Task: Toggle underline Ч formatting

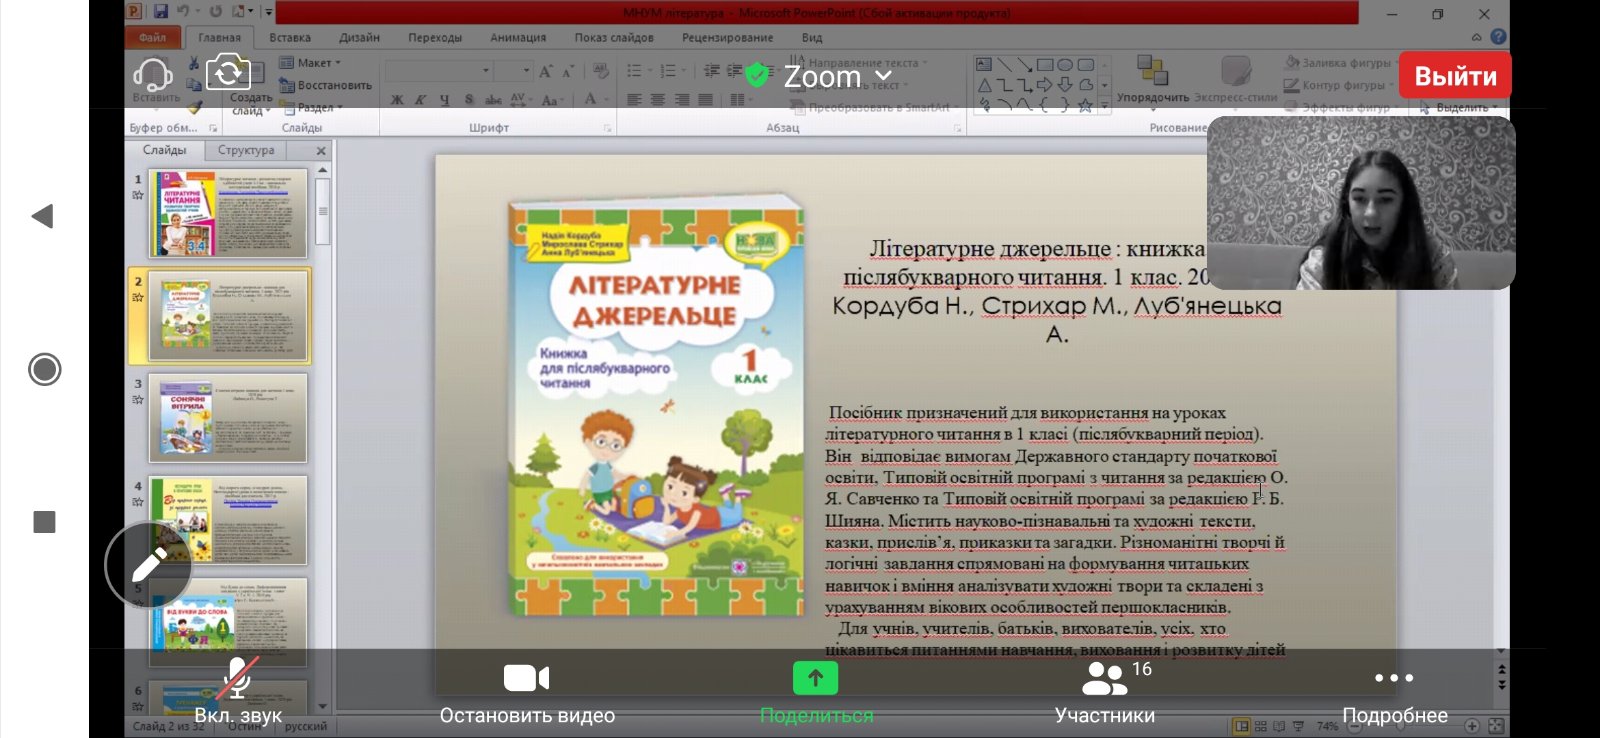Action: [445, 100]
